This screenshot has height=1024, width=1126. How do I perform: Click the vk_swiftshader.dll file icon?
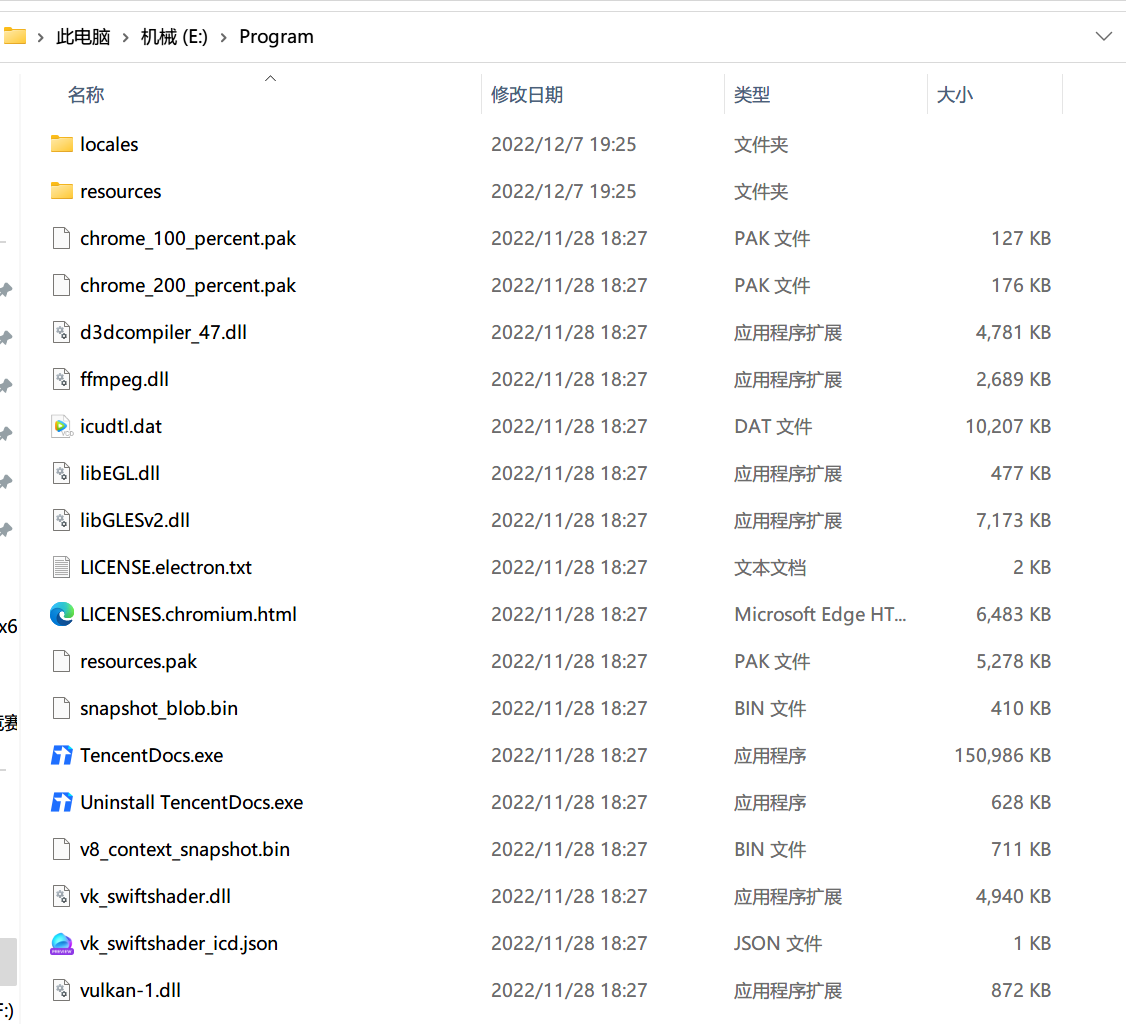[x=62, y=896]
